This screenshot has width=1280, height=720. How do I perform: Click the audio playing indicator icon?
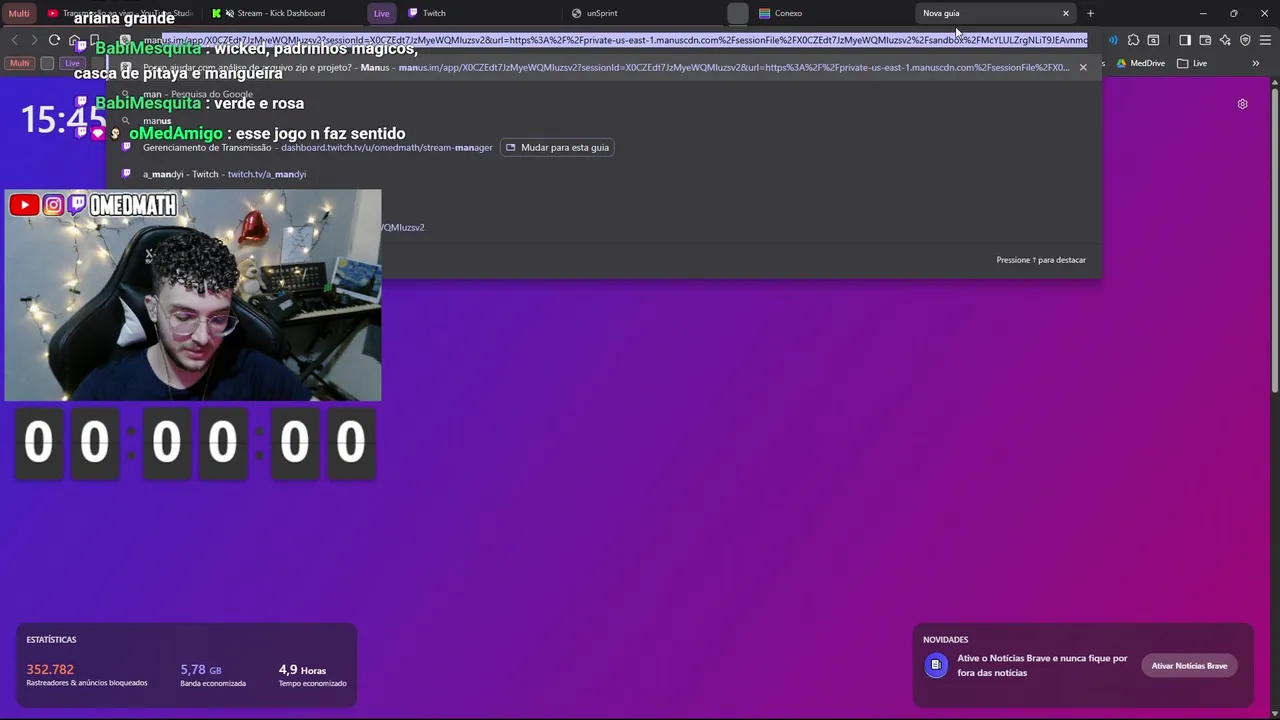pyautogui.click(x=1113, y=40)
